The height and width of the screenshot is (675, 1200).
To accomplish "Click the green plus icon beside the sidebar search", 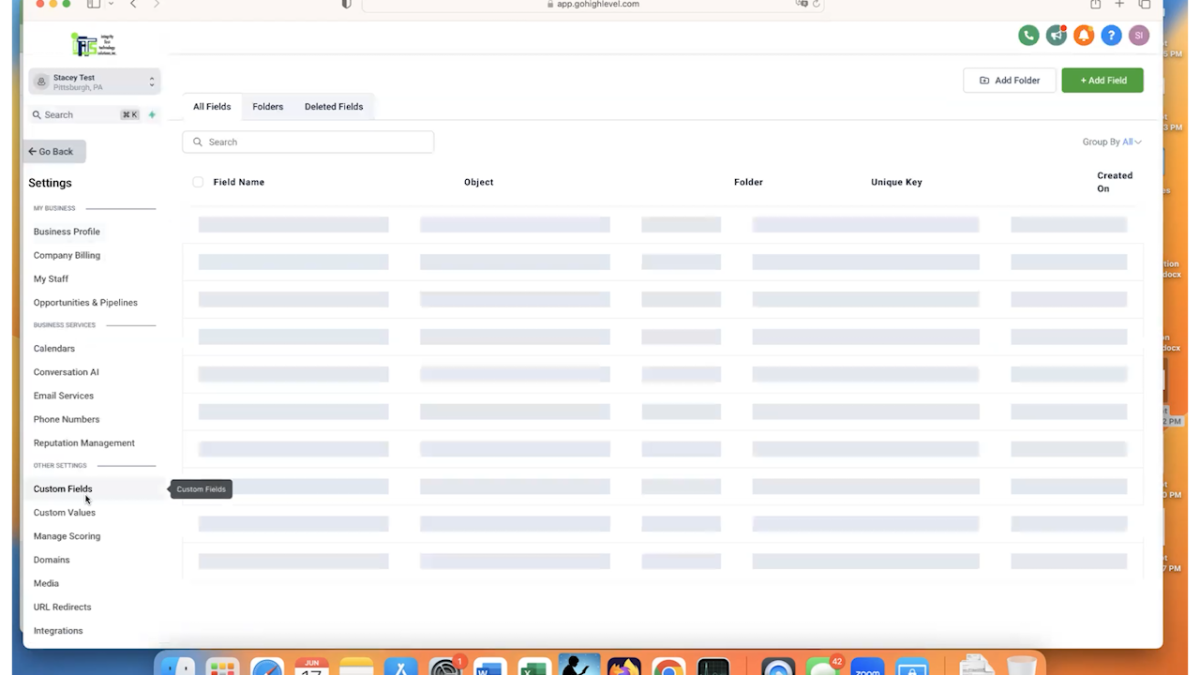I will [x=151, y=115].
